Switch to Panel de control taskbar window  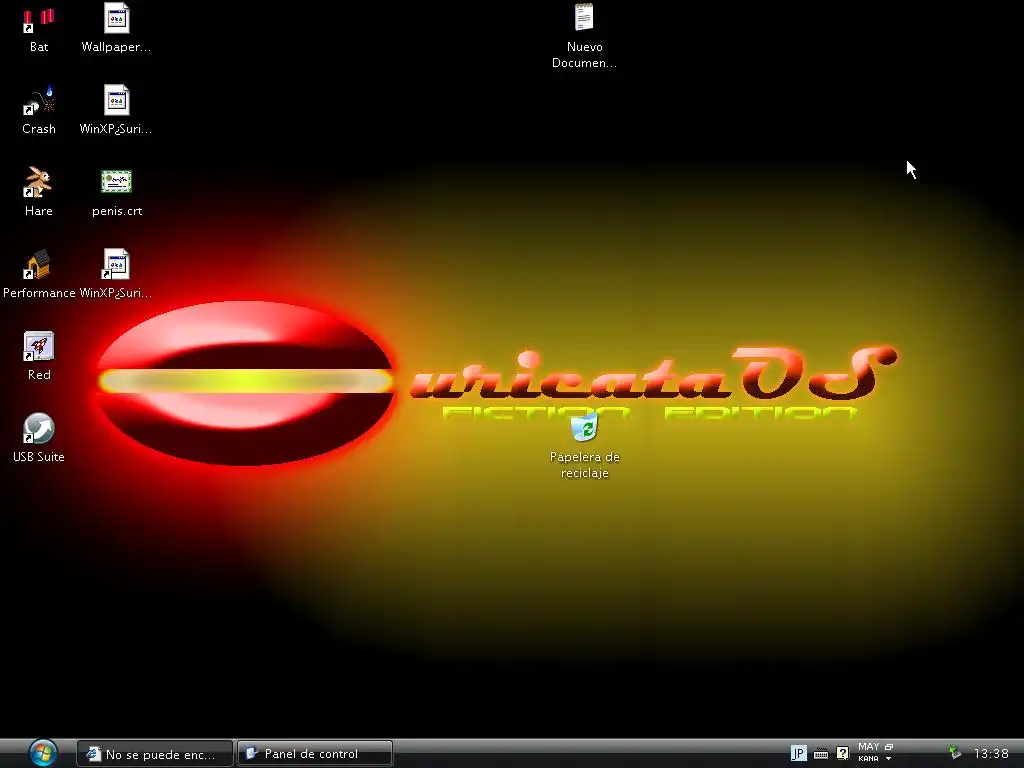click(x=315, y=754)
